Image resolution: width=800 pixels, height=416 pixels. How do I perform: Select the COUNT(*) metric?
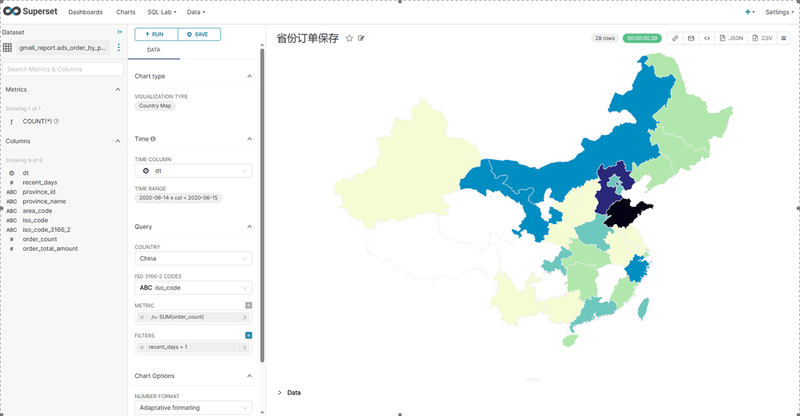pos(37,121)
